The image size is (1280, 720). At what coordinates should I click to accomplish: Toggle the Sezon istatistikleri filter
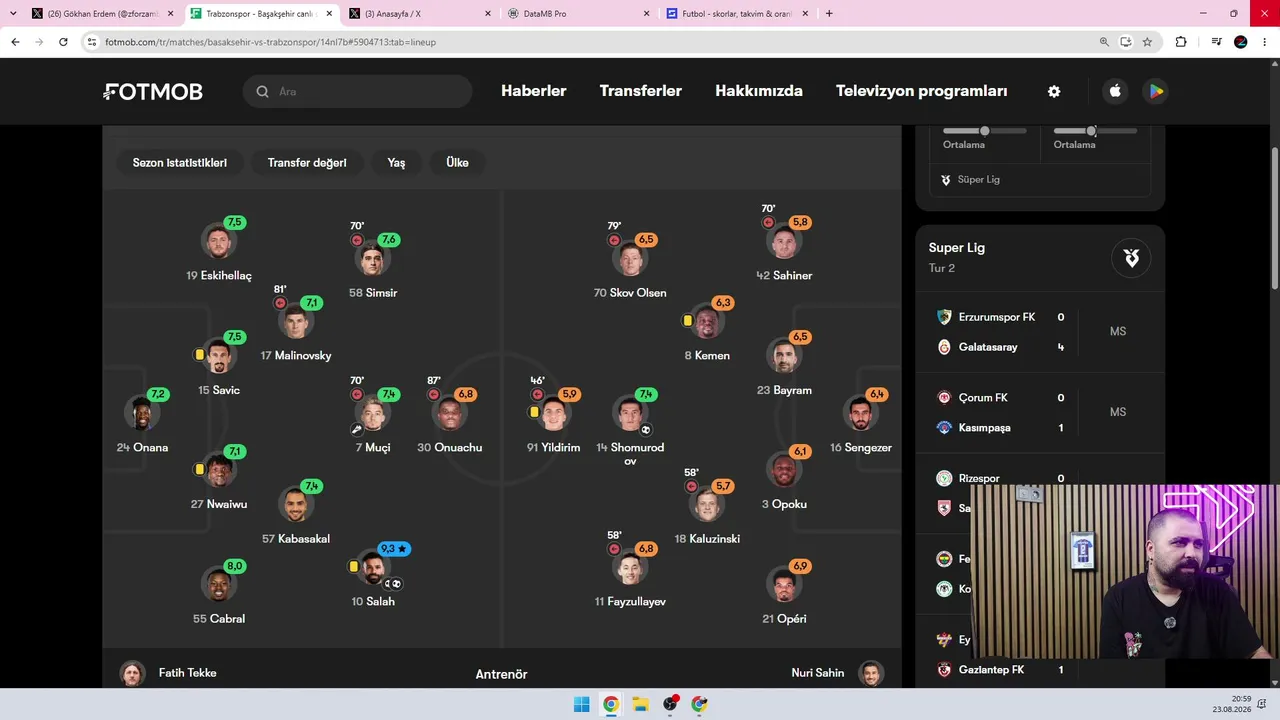180,163
